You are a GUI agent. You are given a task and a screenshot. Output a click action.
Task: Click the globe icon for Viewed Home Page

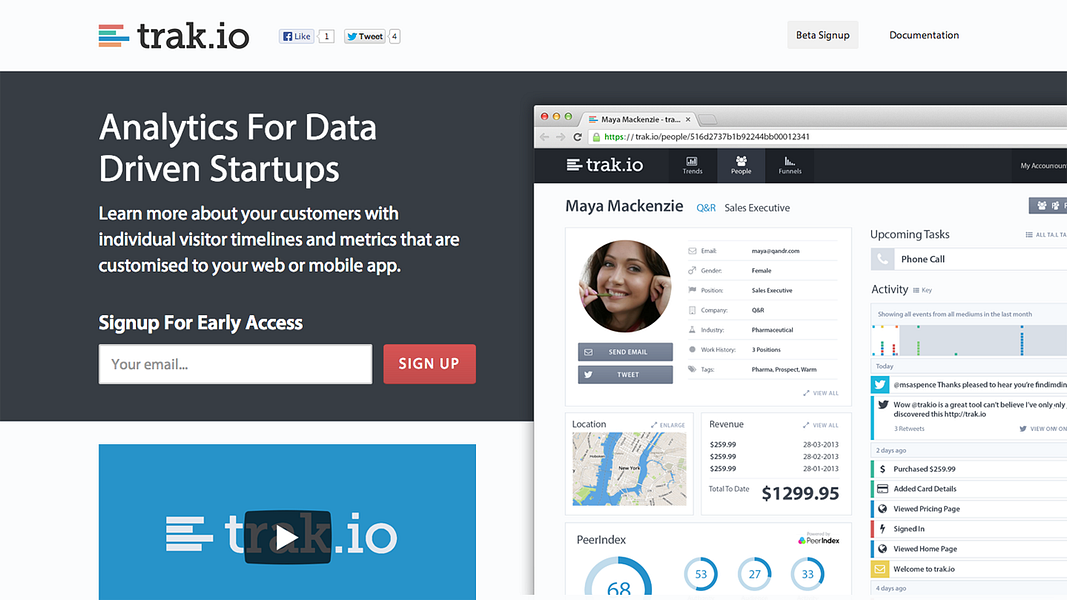[883, 549]
